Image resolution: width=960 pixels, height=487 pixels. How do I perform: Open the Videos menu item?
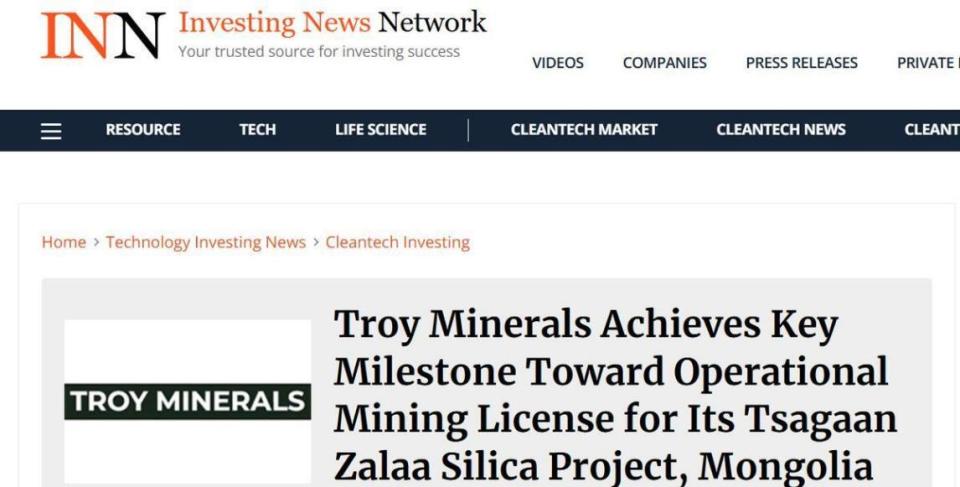point(557,63)
